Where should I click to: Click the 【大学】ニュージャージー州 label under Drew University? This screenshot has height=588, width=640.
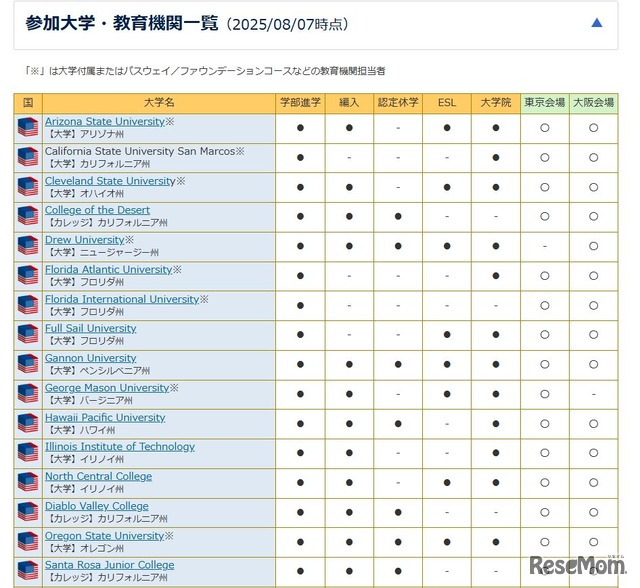tap(102, 253)
